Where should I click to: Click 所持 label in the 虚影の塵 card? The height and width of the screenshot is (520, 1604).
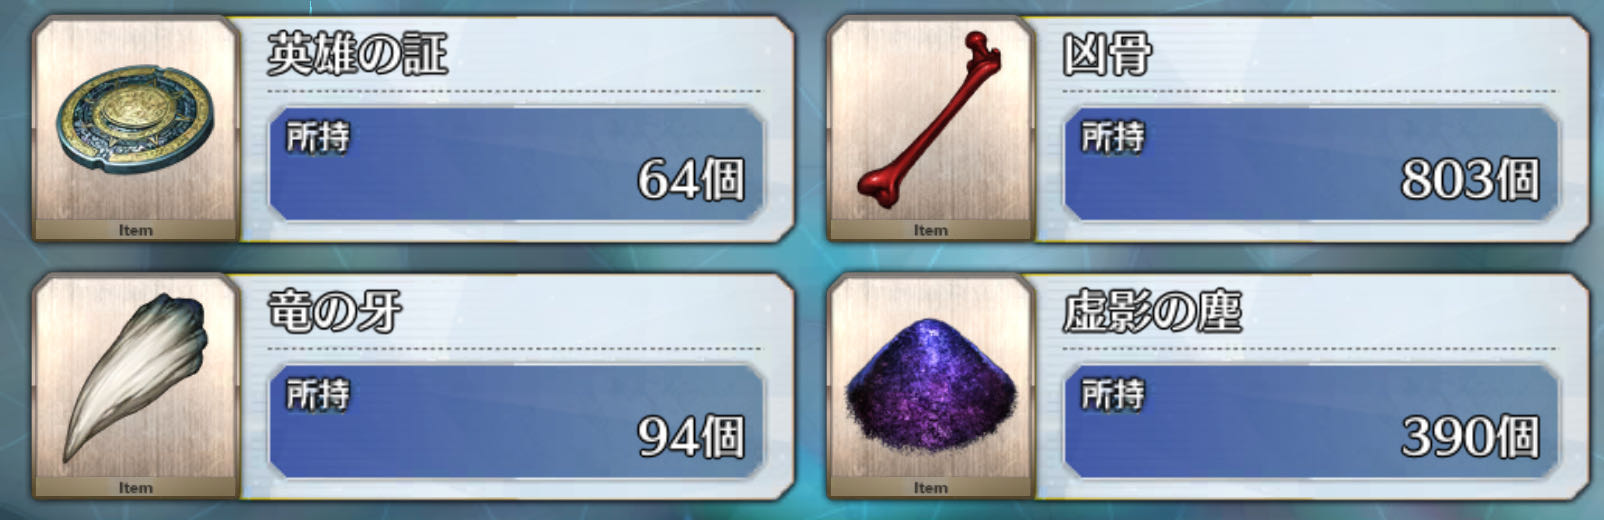coord(1113,395)
